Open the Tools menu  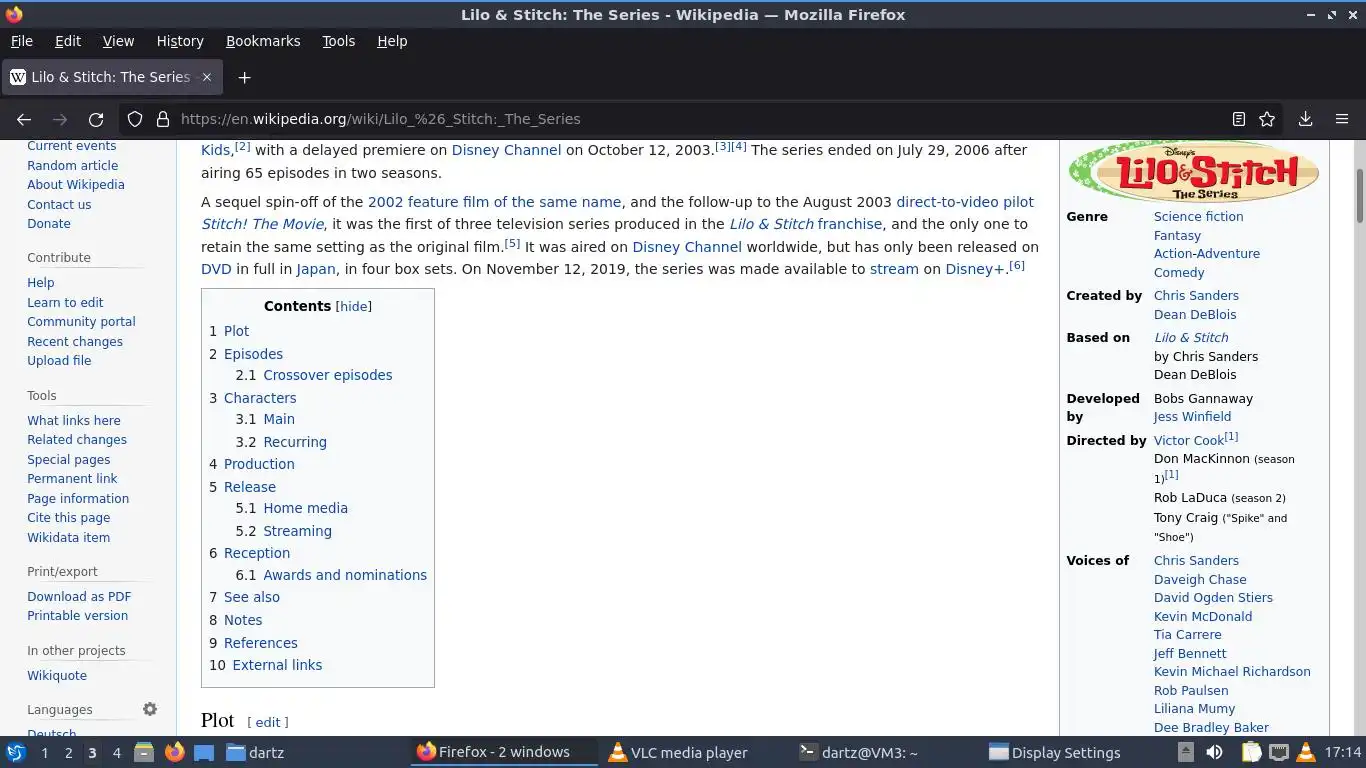click(x=338, y=41)
